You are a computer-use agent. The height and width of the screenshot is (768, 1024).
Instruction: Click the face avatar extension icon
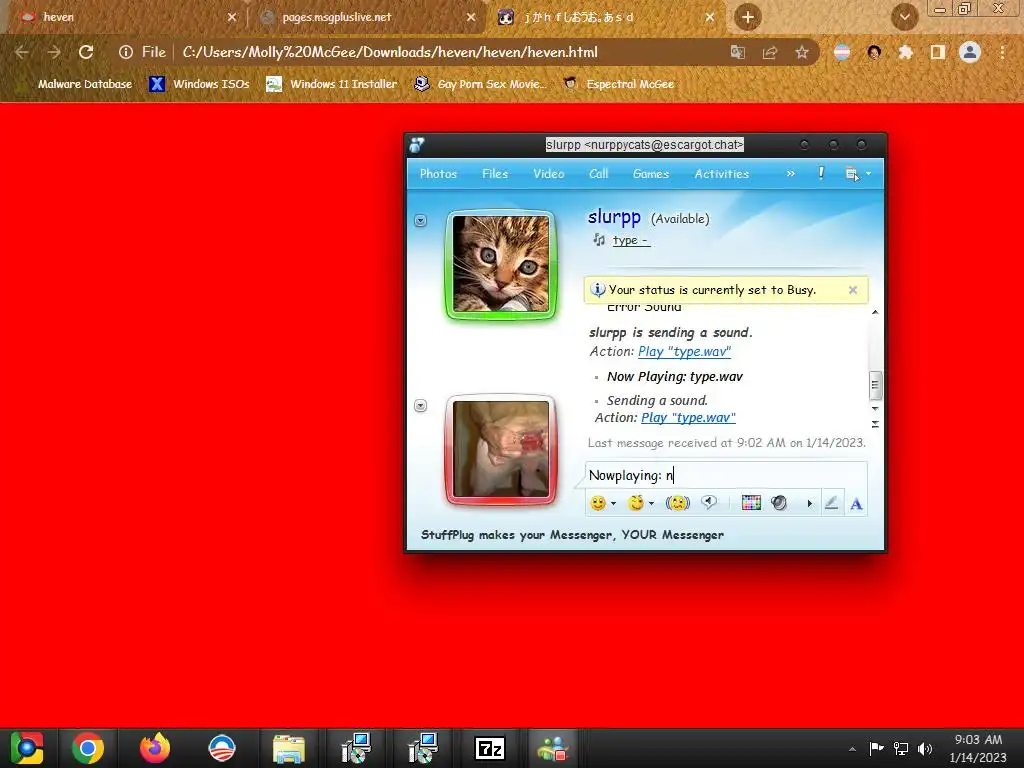click(874, 52)
